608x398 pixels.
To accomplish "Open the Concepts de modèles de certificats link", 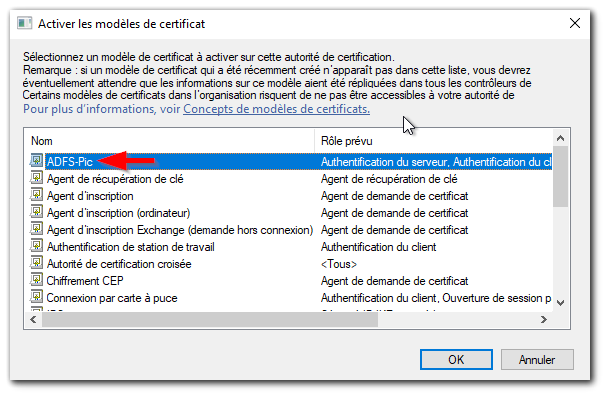I will (276, 109).
